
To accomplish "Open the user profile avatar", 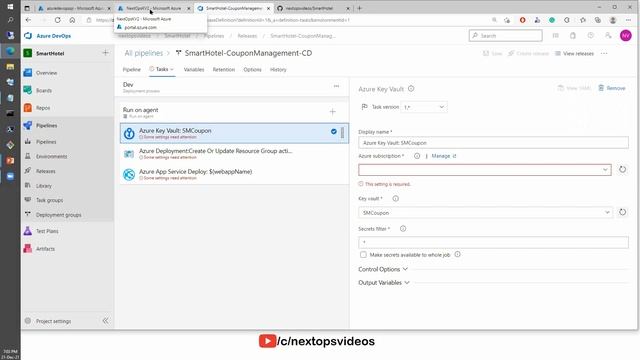I will point(625,36).
